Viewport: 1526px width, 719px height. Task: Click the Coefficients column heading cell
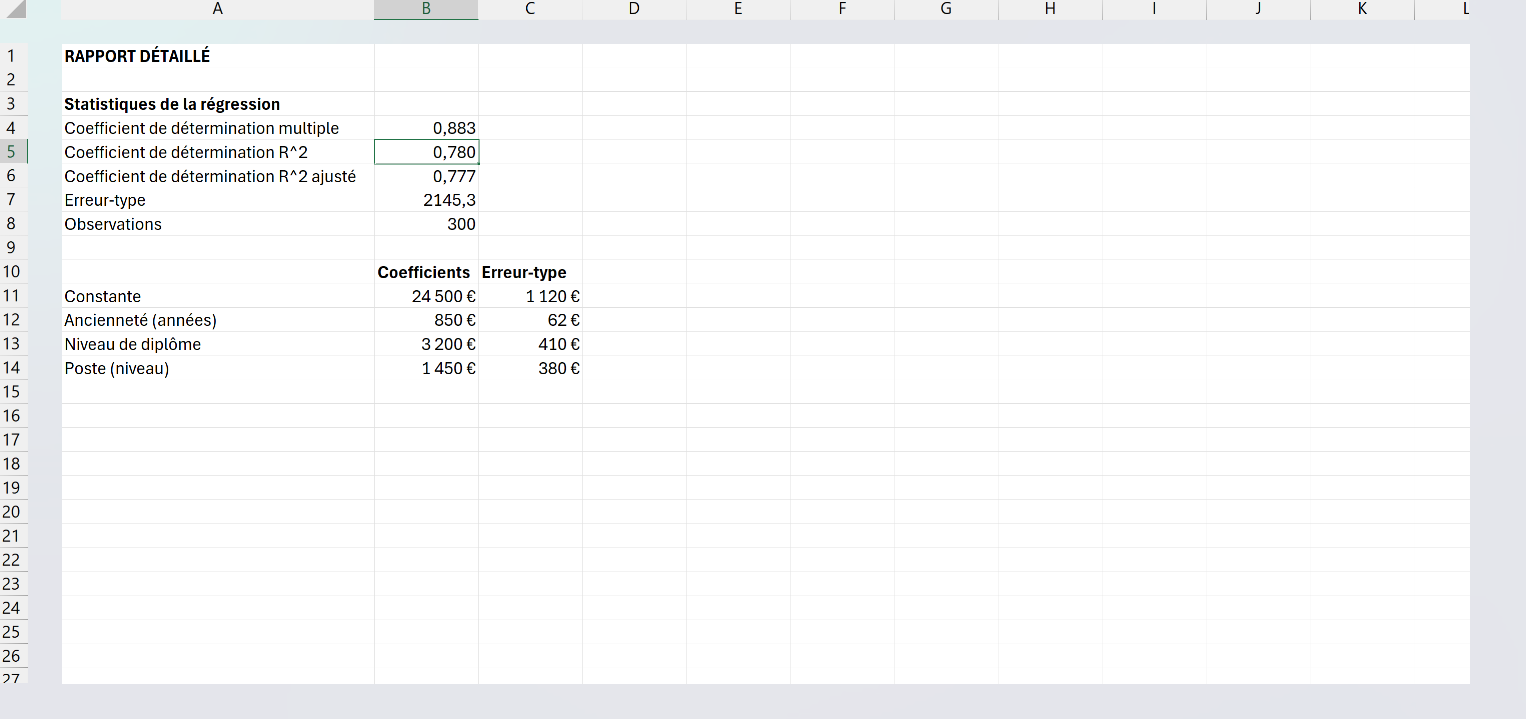pos(426,272)
